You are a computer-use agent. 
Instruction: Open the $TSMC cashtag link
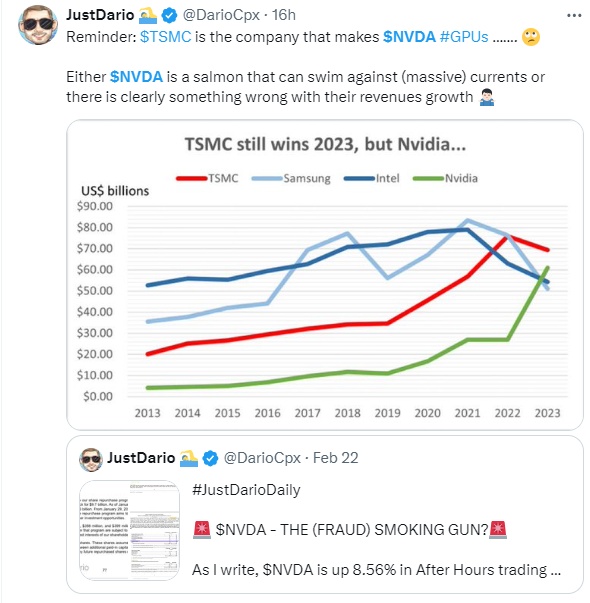[165, 37]
